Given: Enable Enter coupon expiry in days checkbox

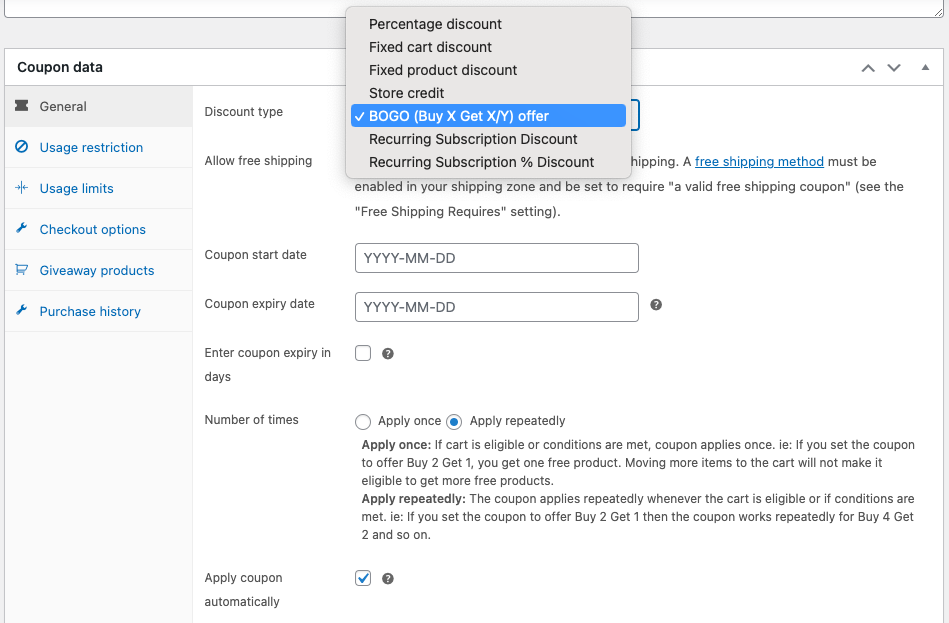Looking at the screenshot, I should pyautogui.click(x=363, y=353).
